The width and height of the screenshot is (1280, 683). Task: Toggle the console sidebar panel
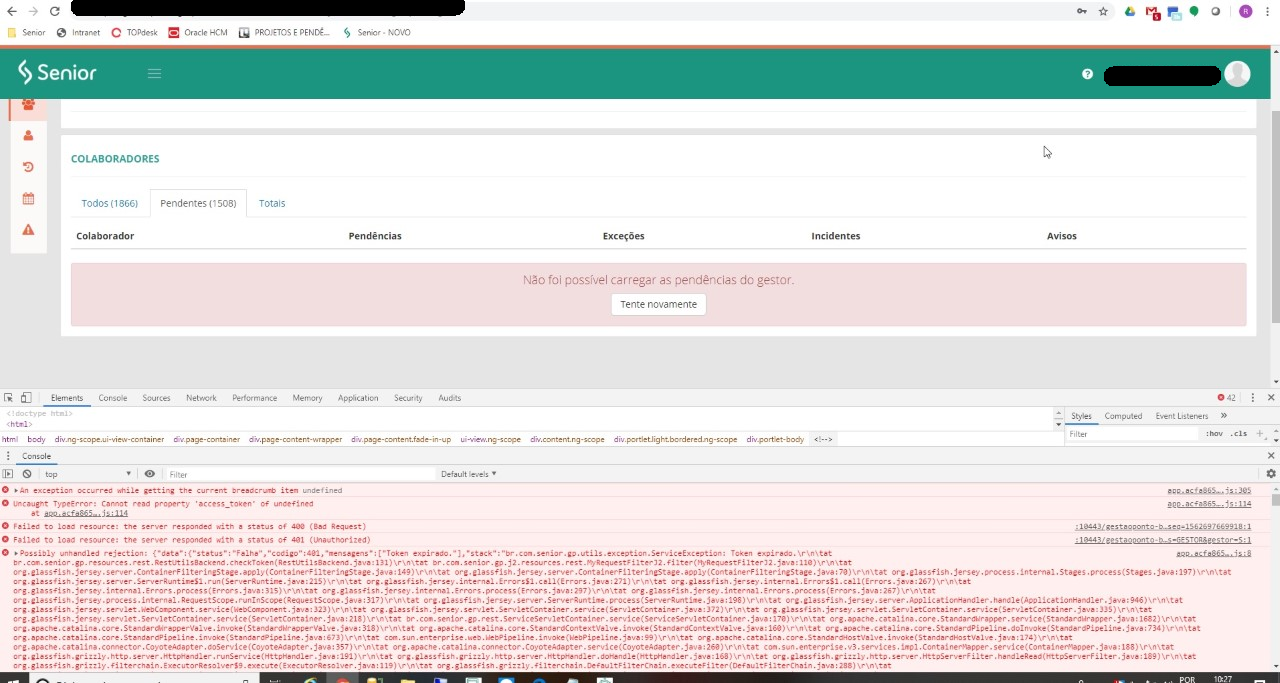9,474
